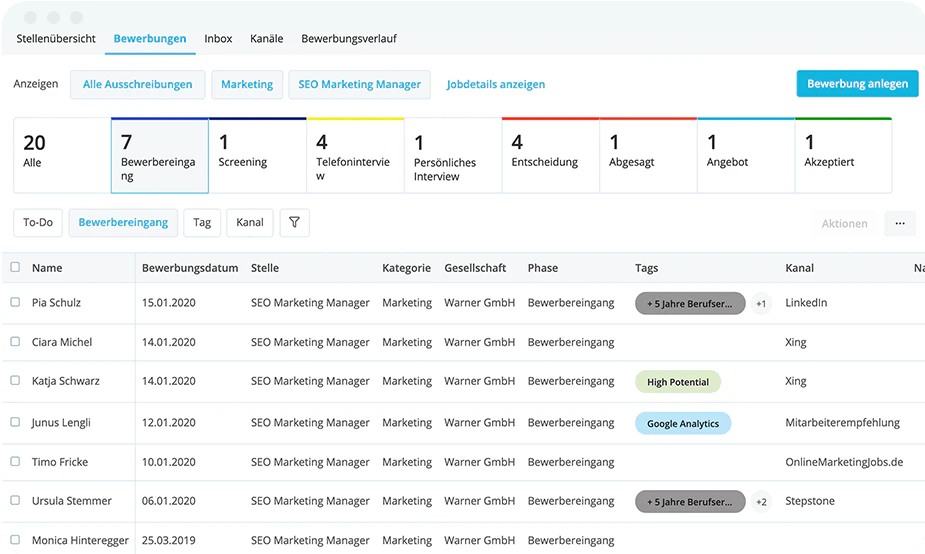Sort by Name column header

click(47, 268)
